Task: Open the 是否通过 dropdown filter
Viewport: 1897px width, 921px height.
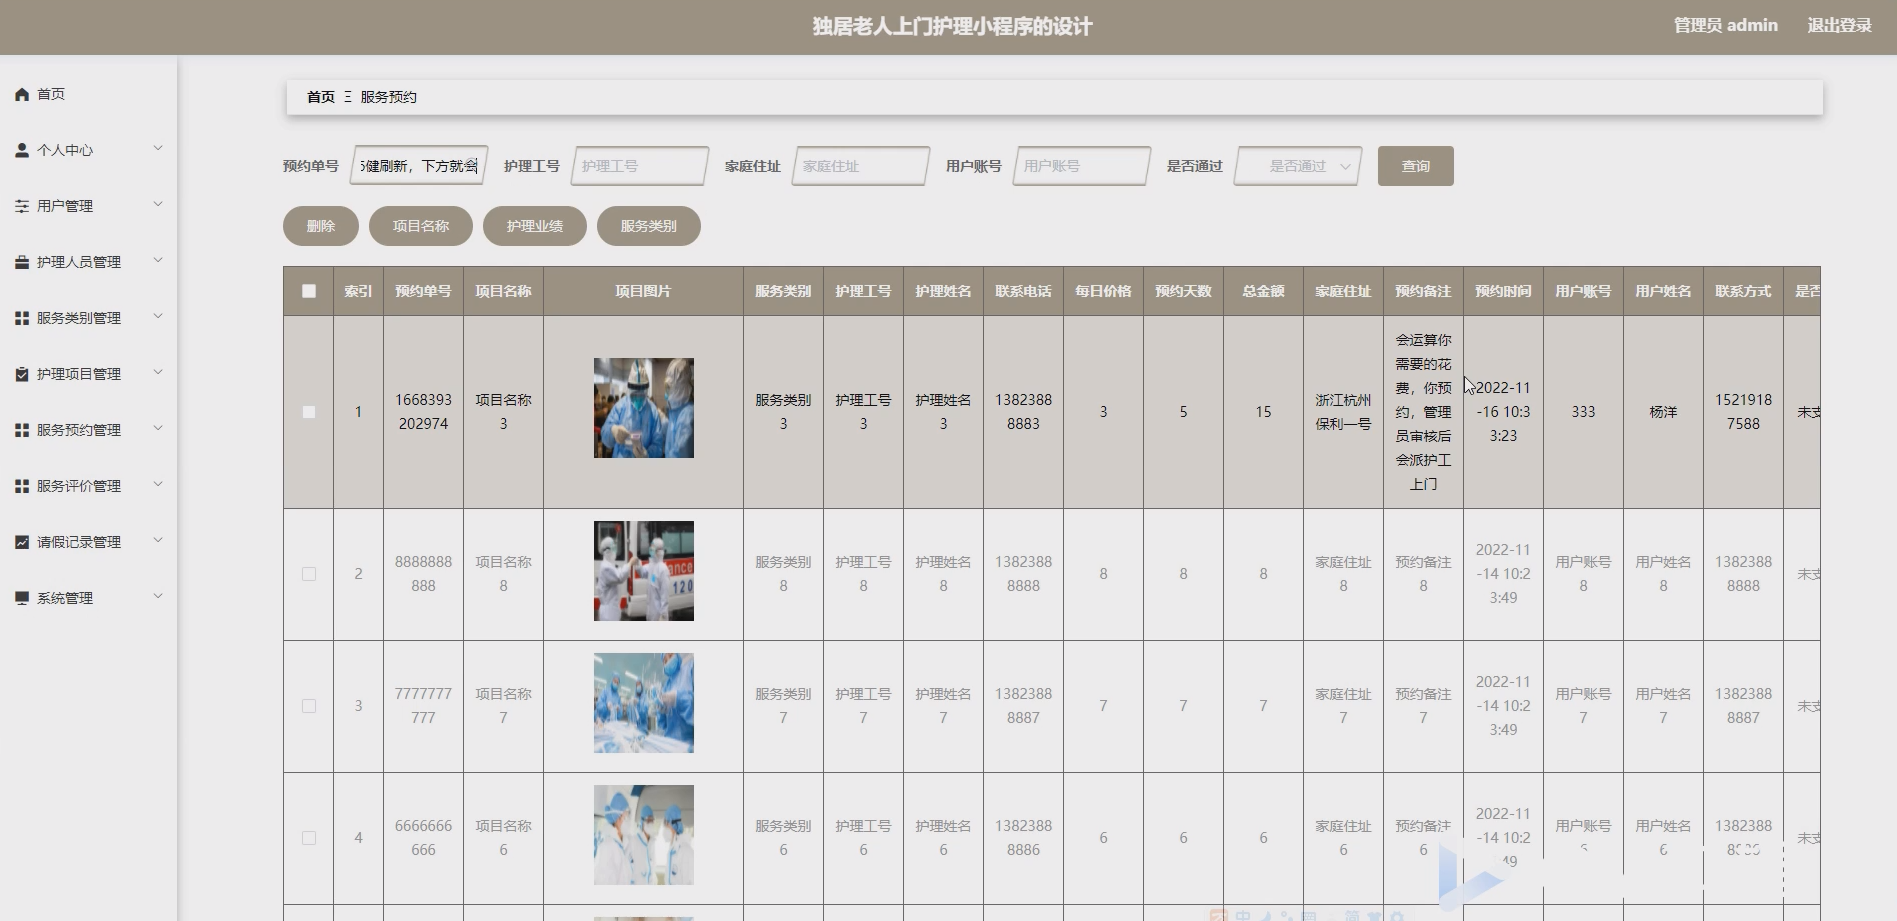Action: click(1298, 166)
